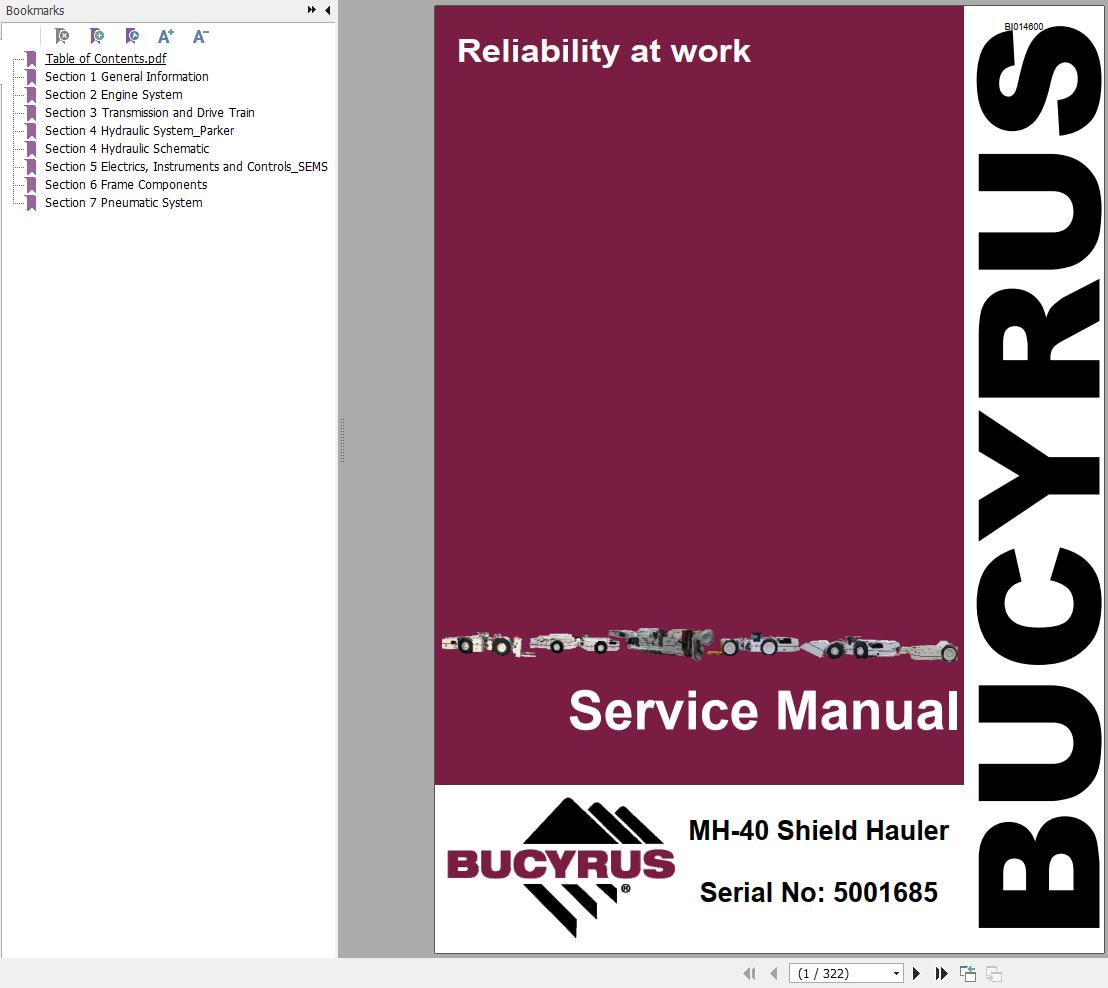Open Section 4 Hydraulic Schematic bookmark
This screenshot has height=988, width=1108.
127,148
